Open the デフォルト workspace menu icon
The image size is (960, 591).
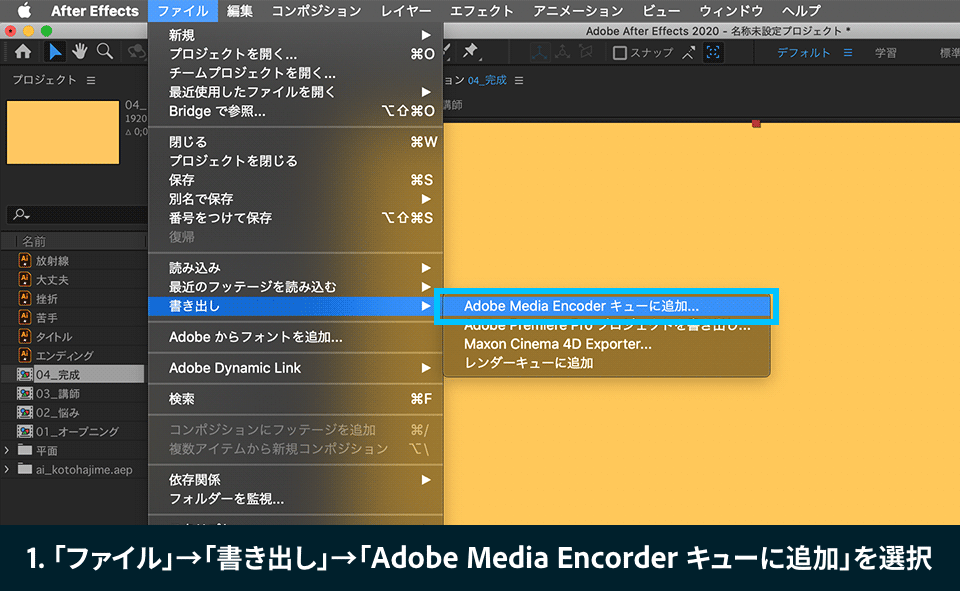(848, 53)
